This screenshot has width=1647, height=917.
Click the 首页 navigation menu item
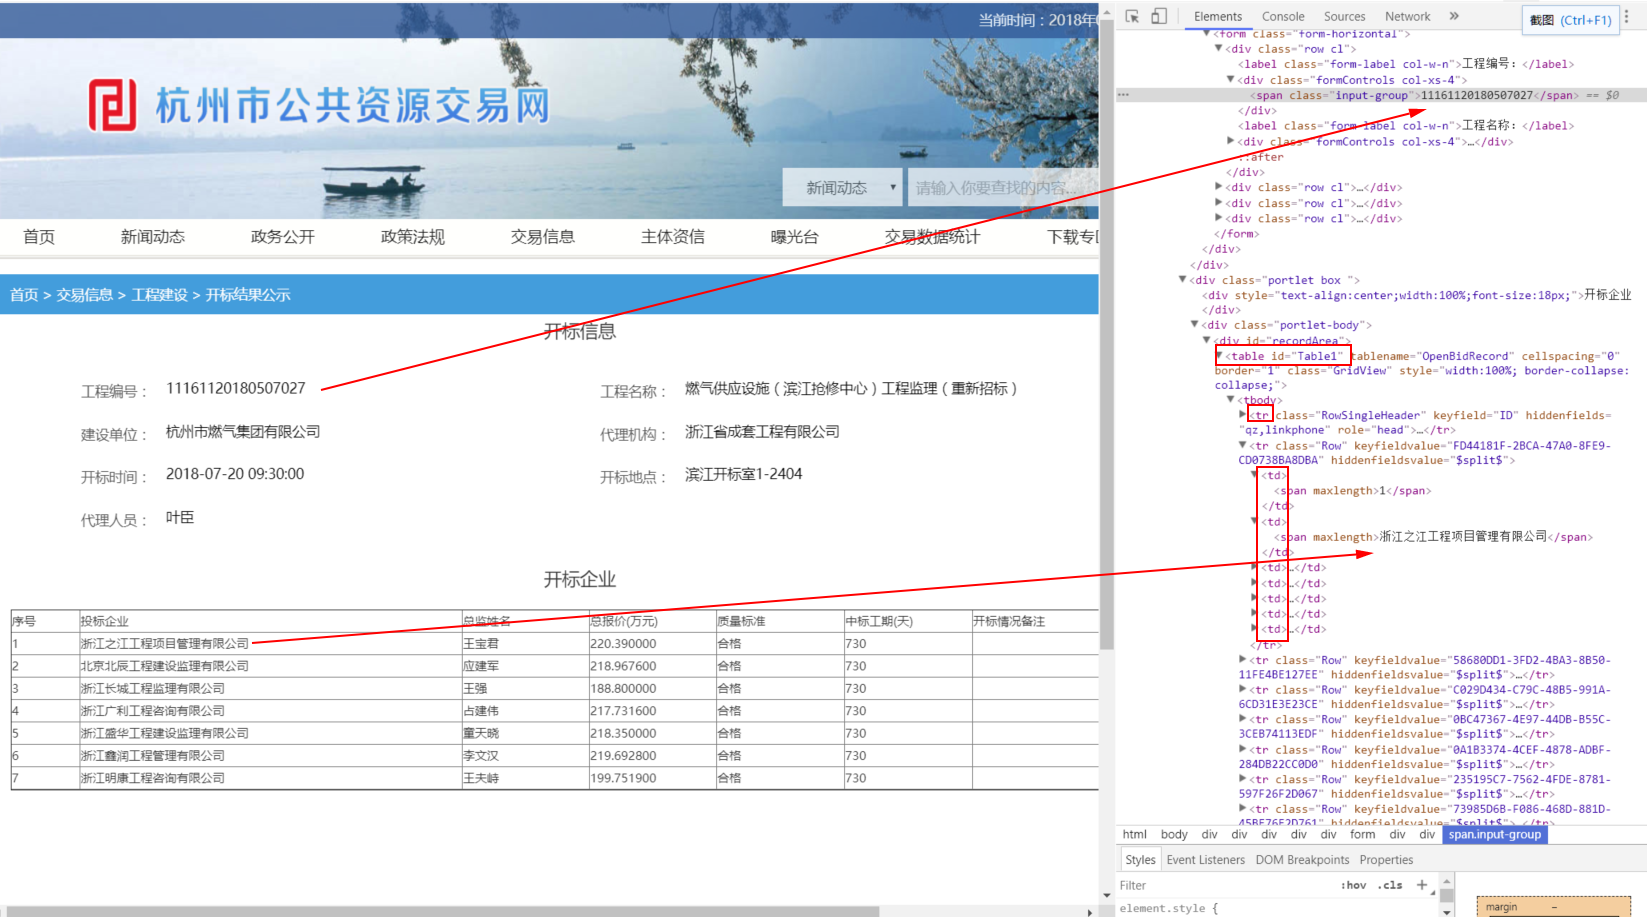click(x=39, y=237)
